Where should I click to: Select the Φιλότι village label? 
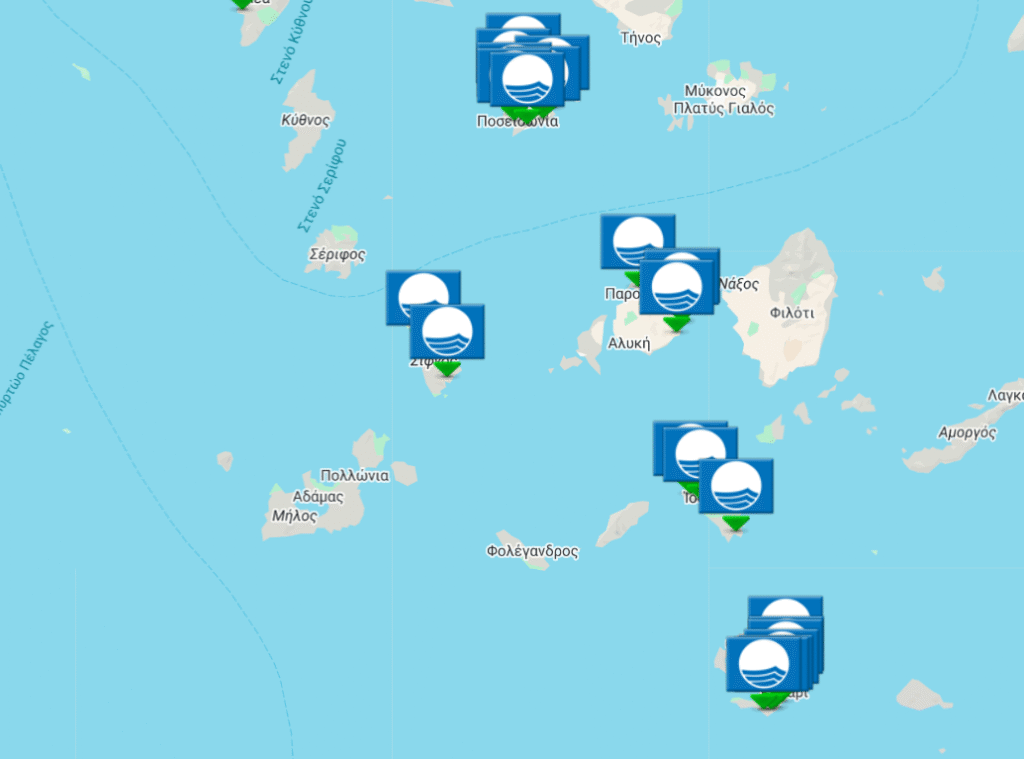pos(792,314)
